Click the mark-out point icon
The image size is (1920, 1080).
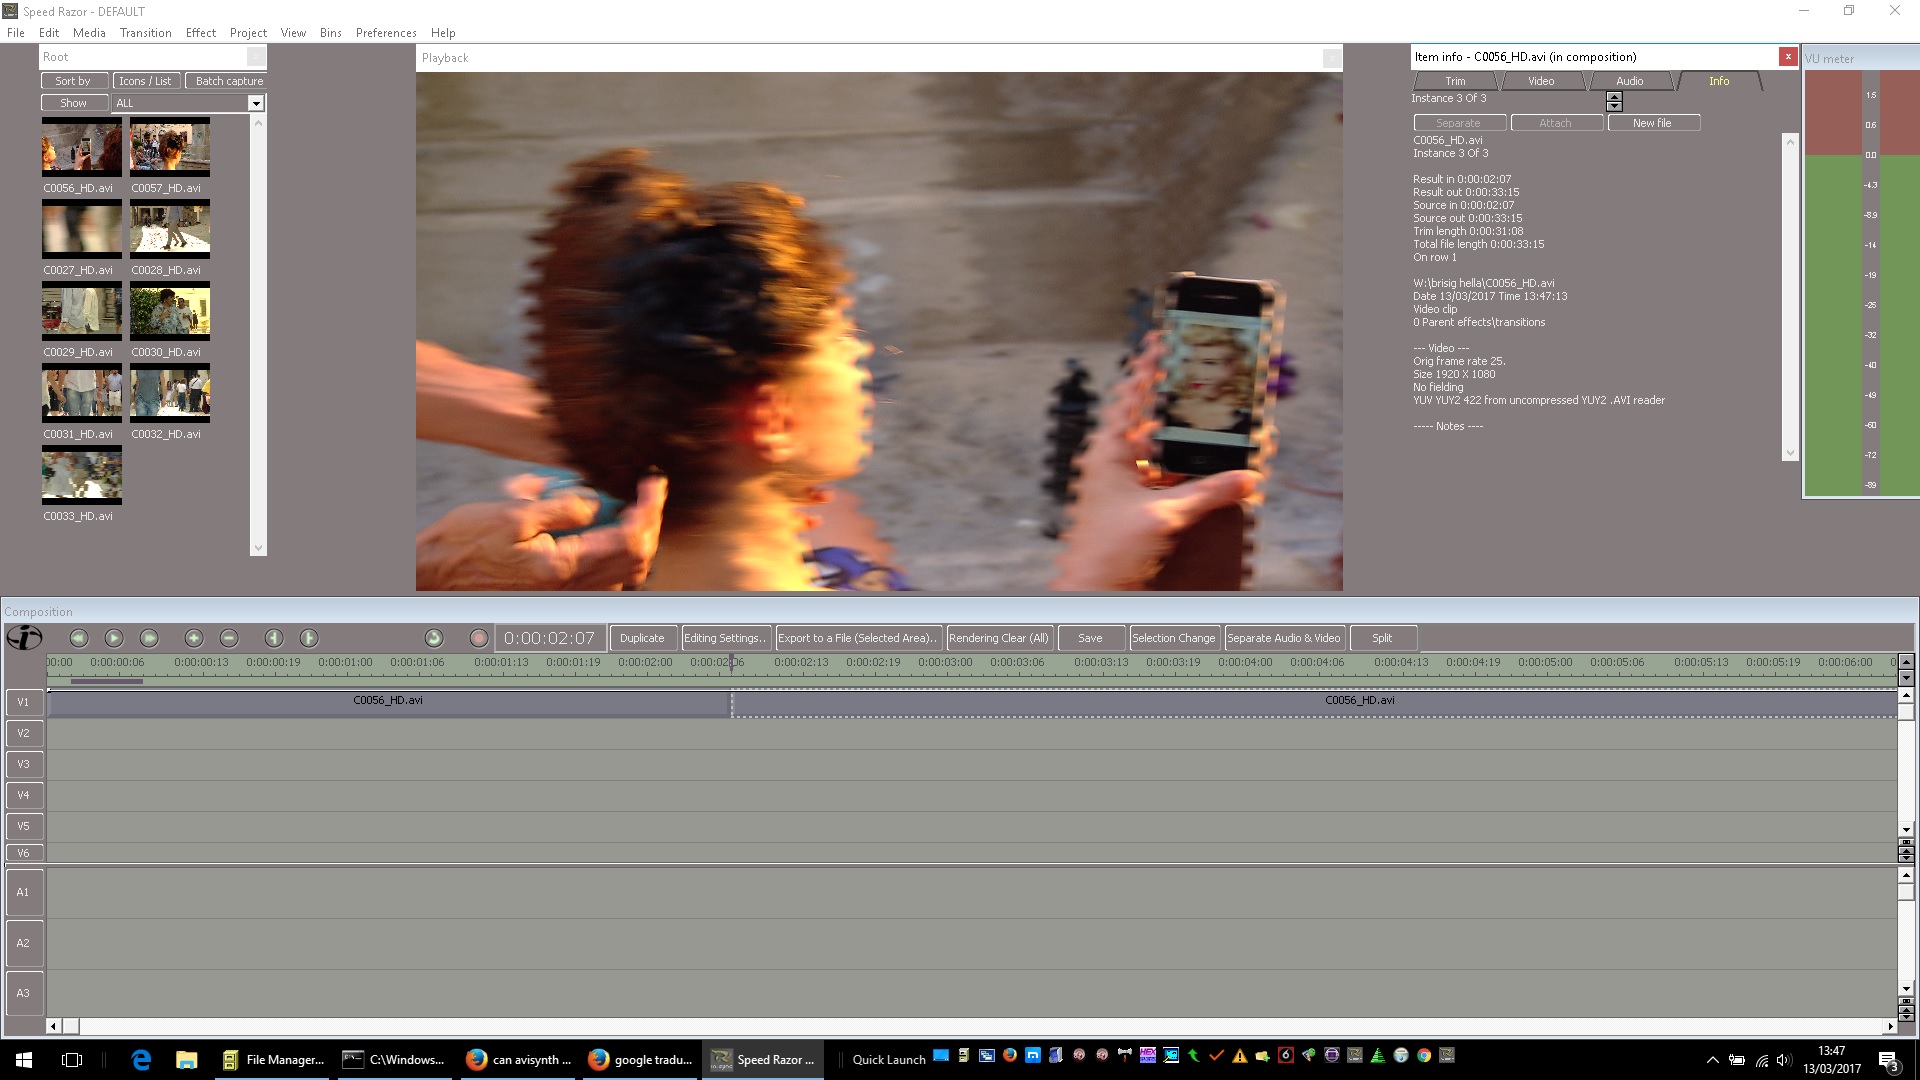click(x=309, y=638)
